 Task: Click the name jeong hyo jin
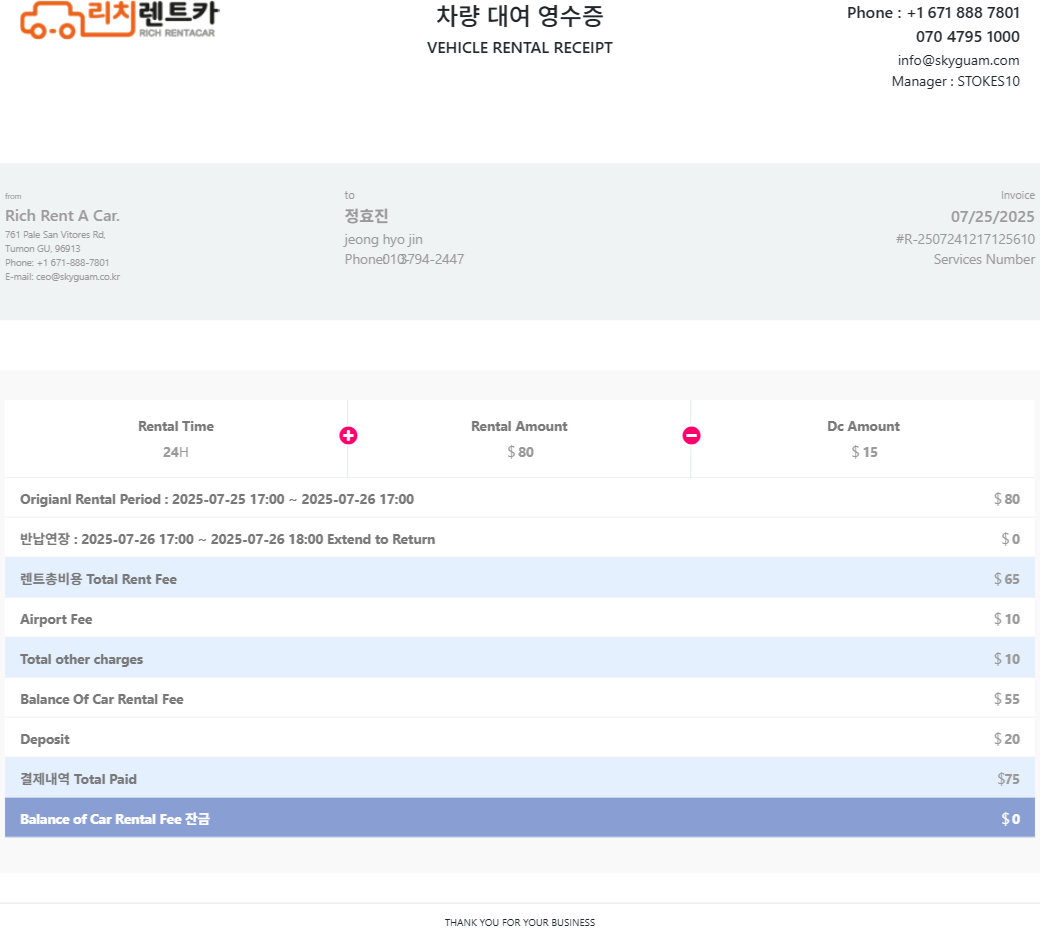[383, 239]
